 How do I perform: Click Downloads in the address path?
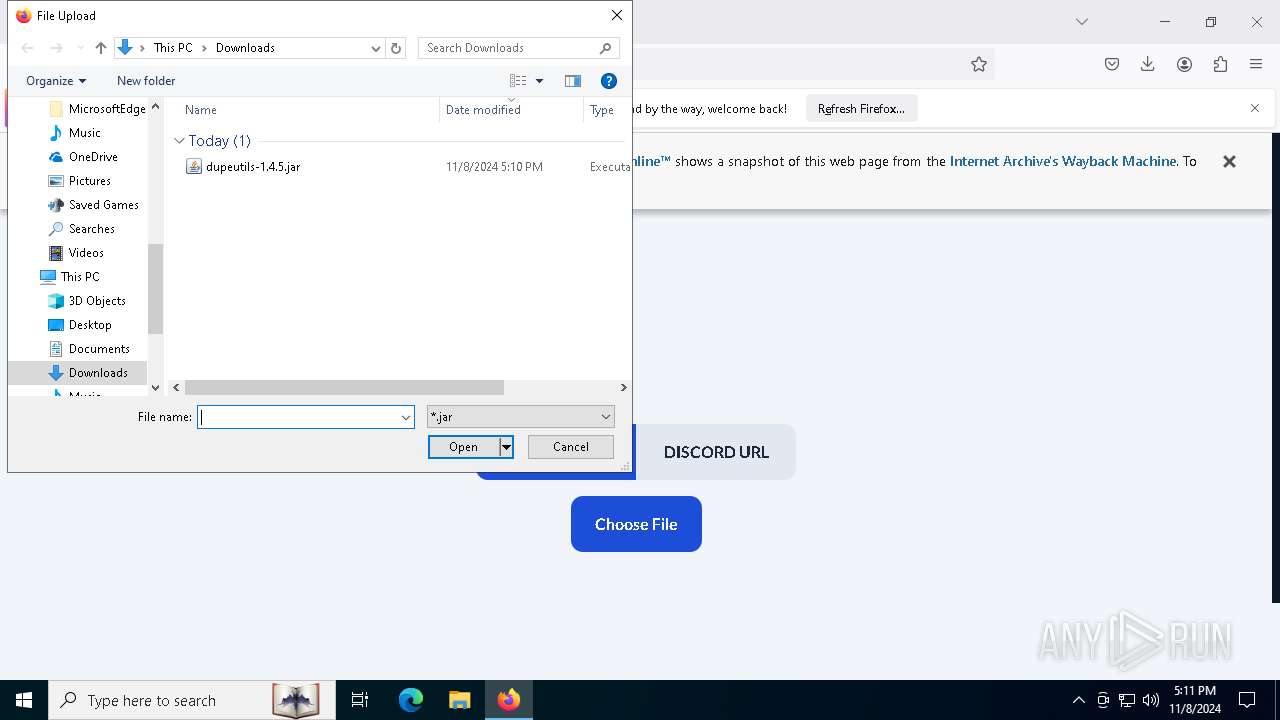(245, 48)
